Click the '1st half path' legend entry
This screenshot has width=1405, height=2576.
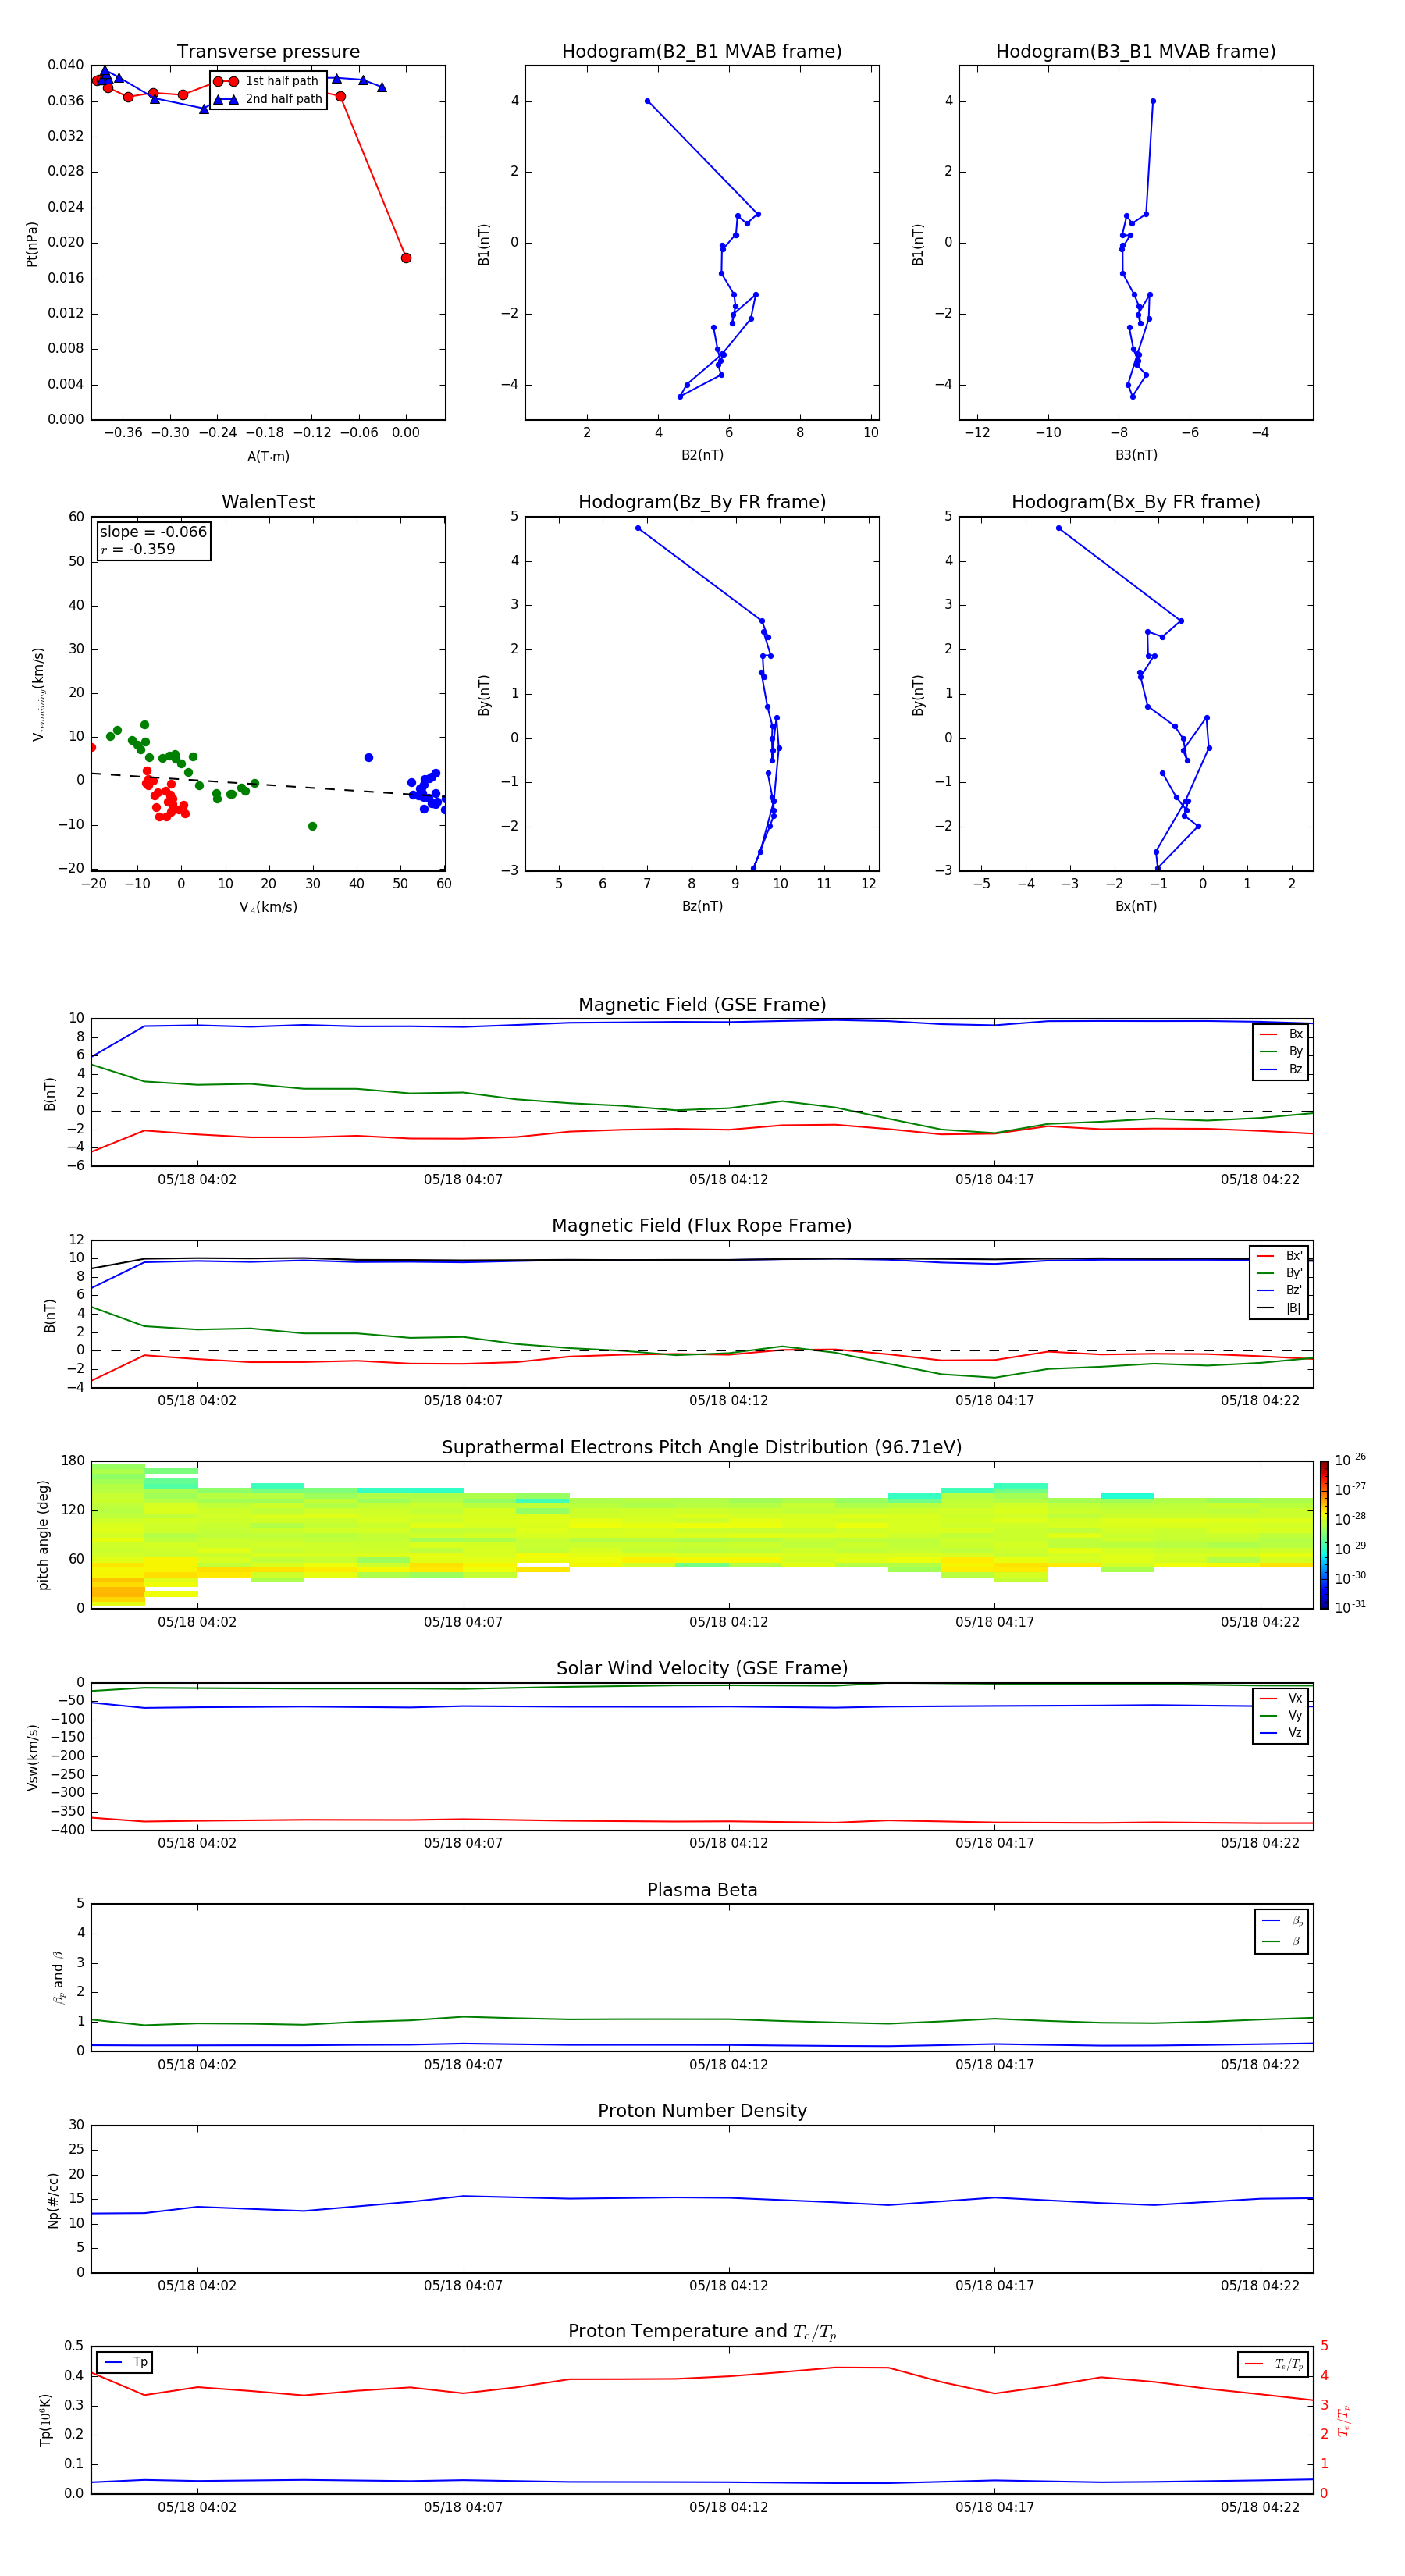click(x=266, y=81)
